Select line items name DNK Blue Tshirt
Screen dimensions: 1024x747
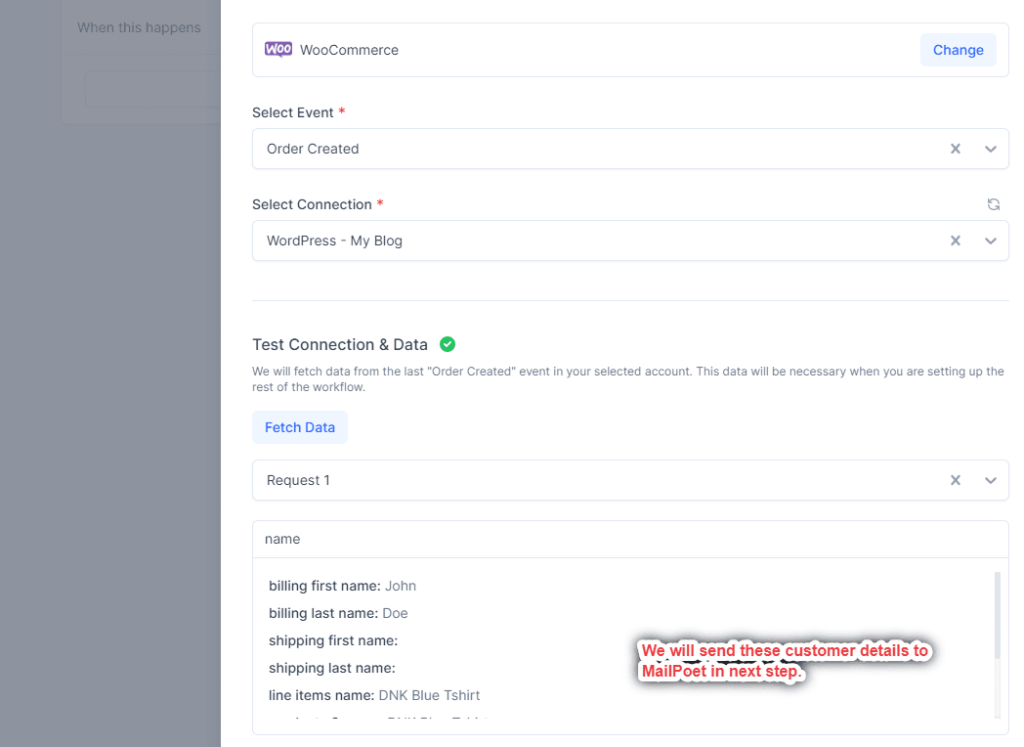[374, 695]
